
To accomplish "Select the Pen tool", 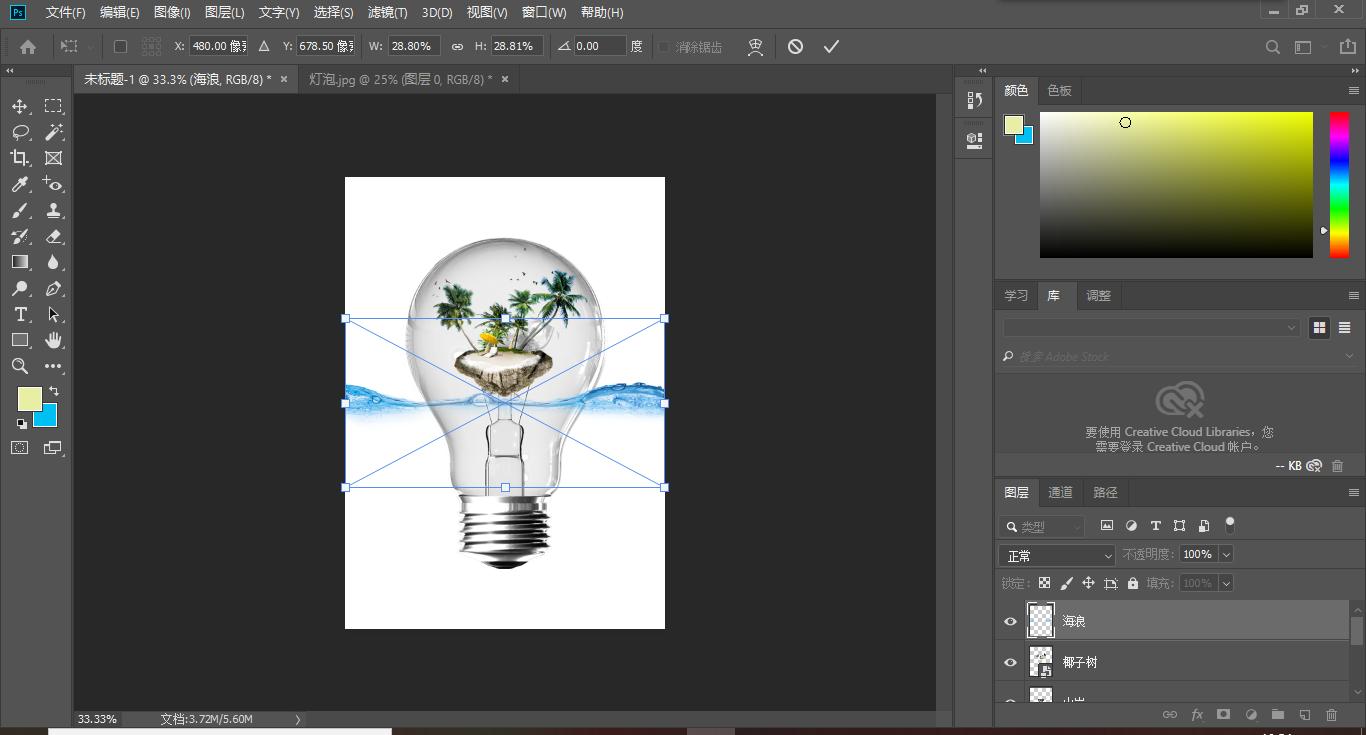I will 54,289.
